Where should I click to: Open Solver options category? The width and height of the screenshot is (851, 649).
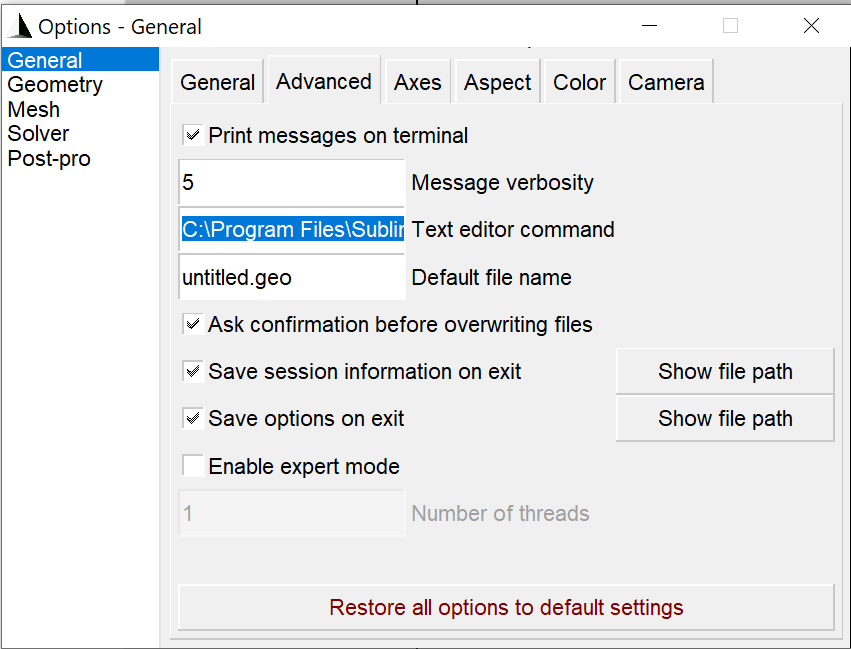[38, 133]
